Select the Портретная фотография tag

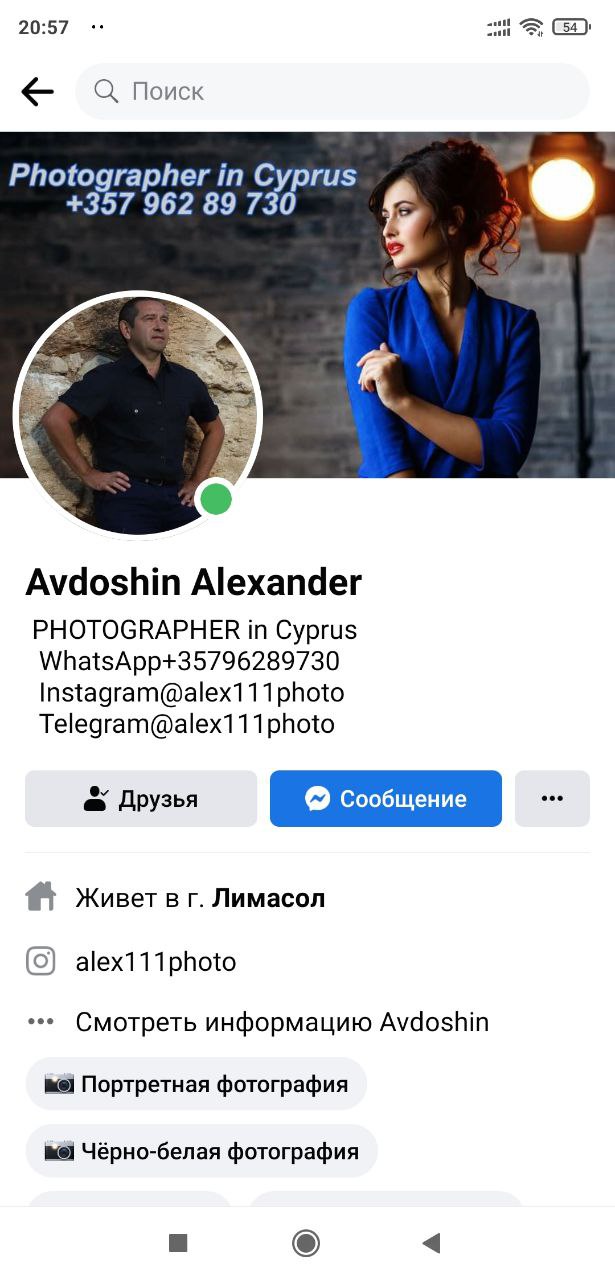point(196,1084)
